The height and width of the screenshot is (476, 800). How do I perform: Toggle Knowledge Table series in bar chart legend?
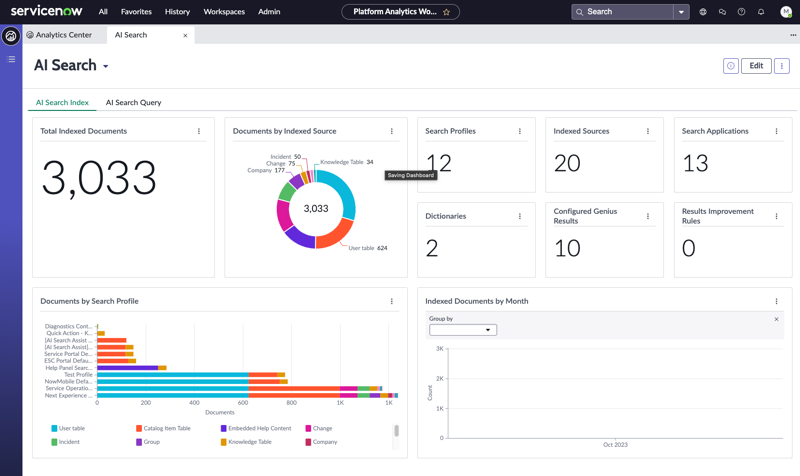pos(246,442)
